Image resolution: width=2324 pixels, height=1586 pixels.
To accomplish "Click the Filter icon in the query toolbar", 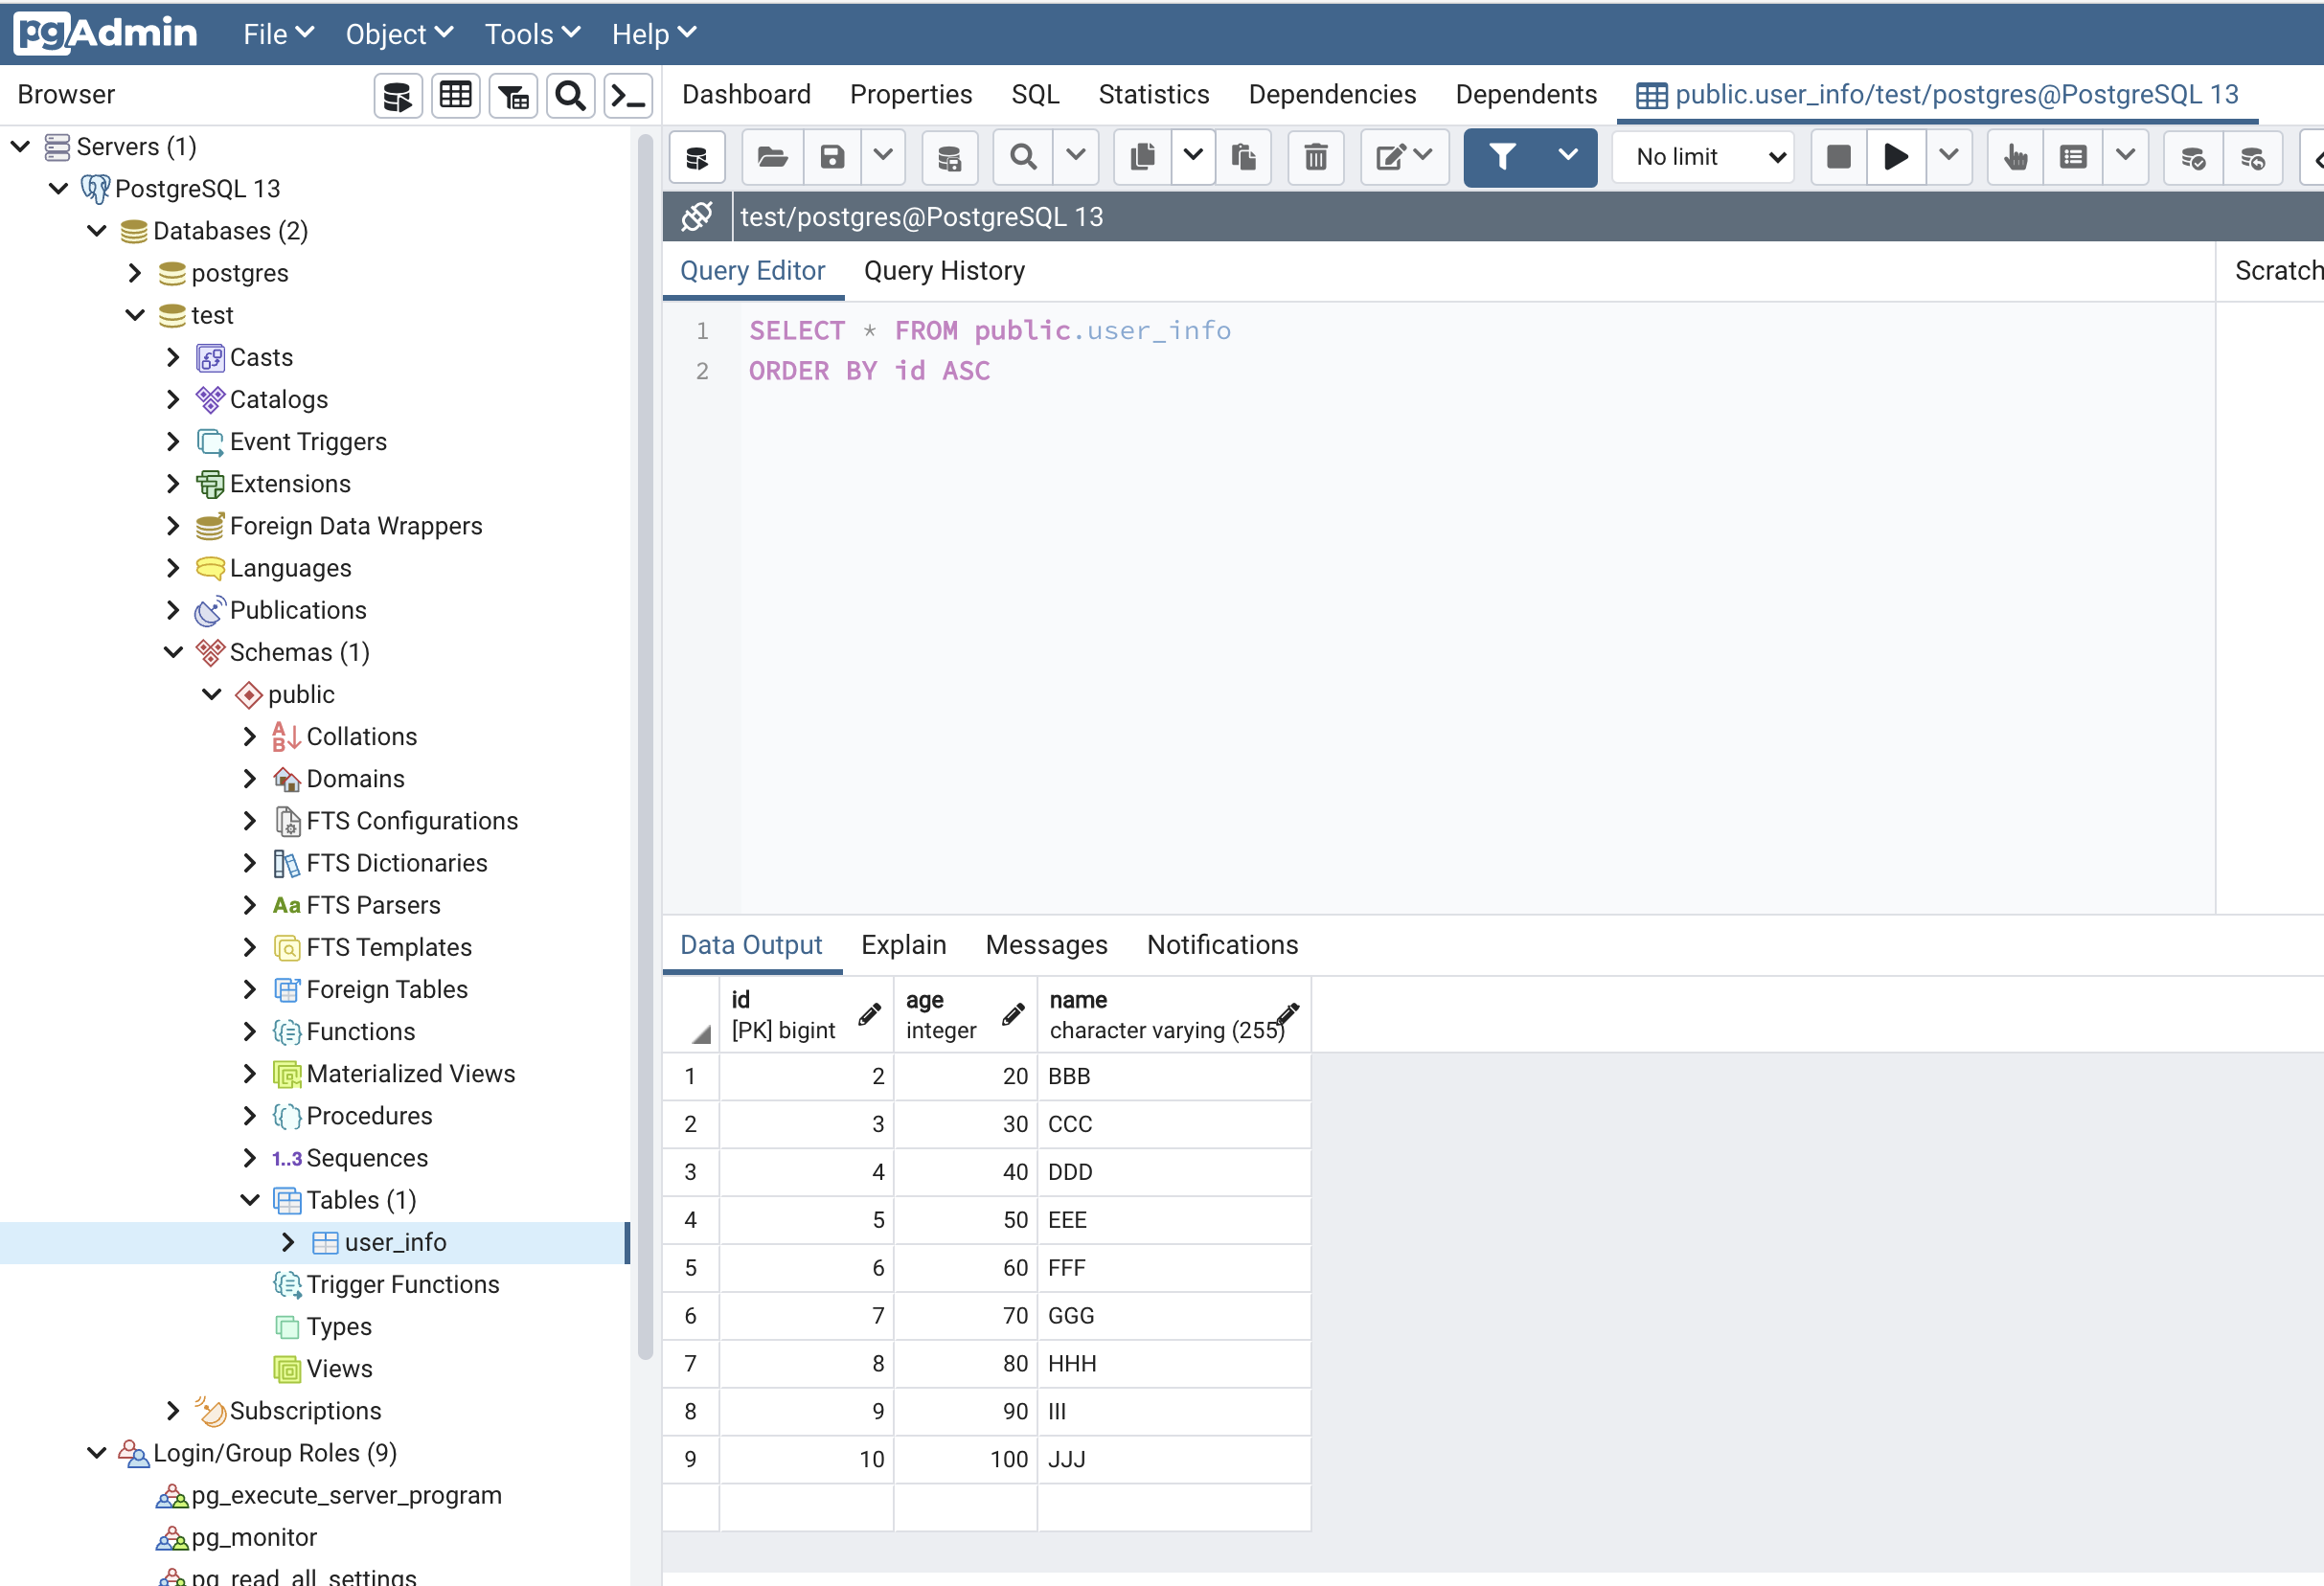I will (1502, 157).
